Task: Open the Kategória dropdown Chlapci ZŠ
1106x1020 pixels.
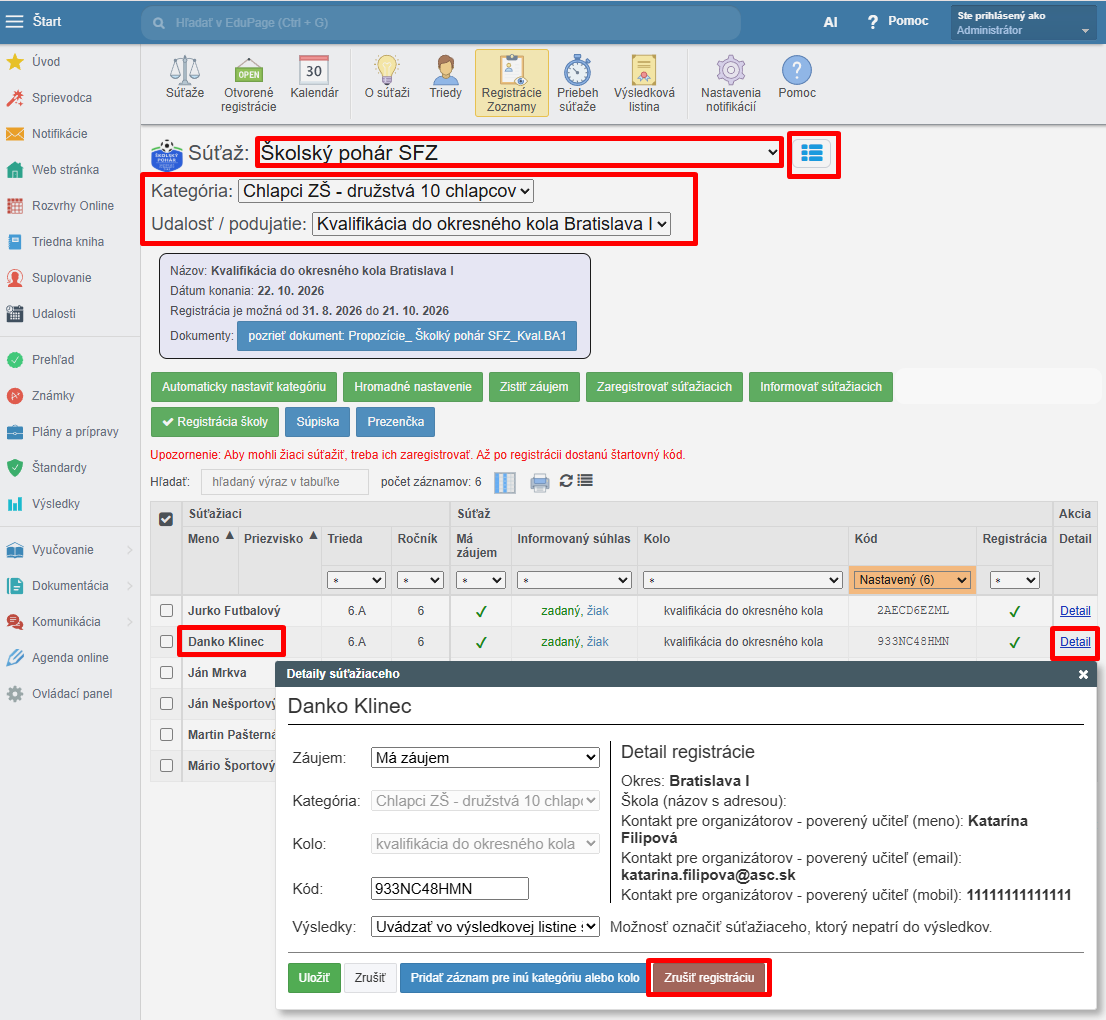Action: [386, 191]
